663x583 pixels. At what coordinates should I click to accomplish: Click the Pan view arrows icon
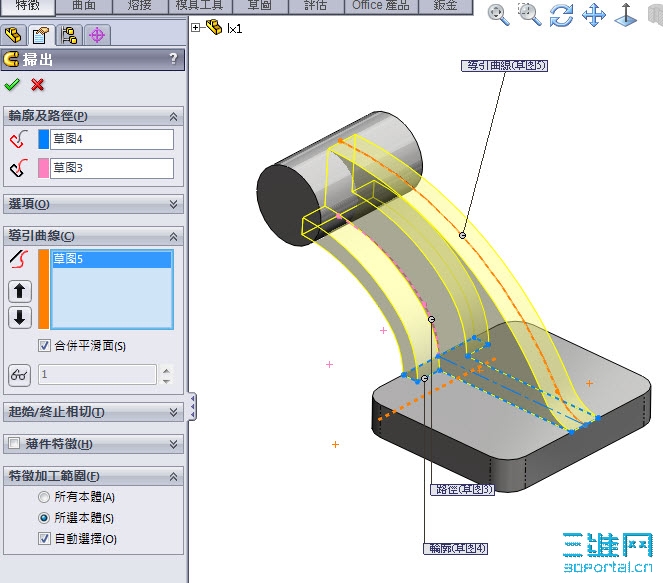click(594, 15)
